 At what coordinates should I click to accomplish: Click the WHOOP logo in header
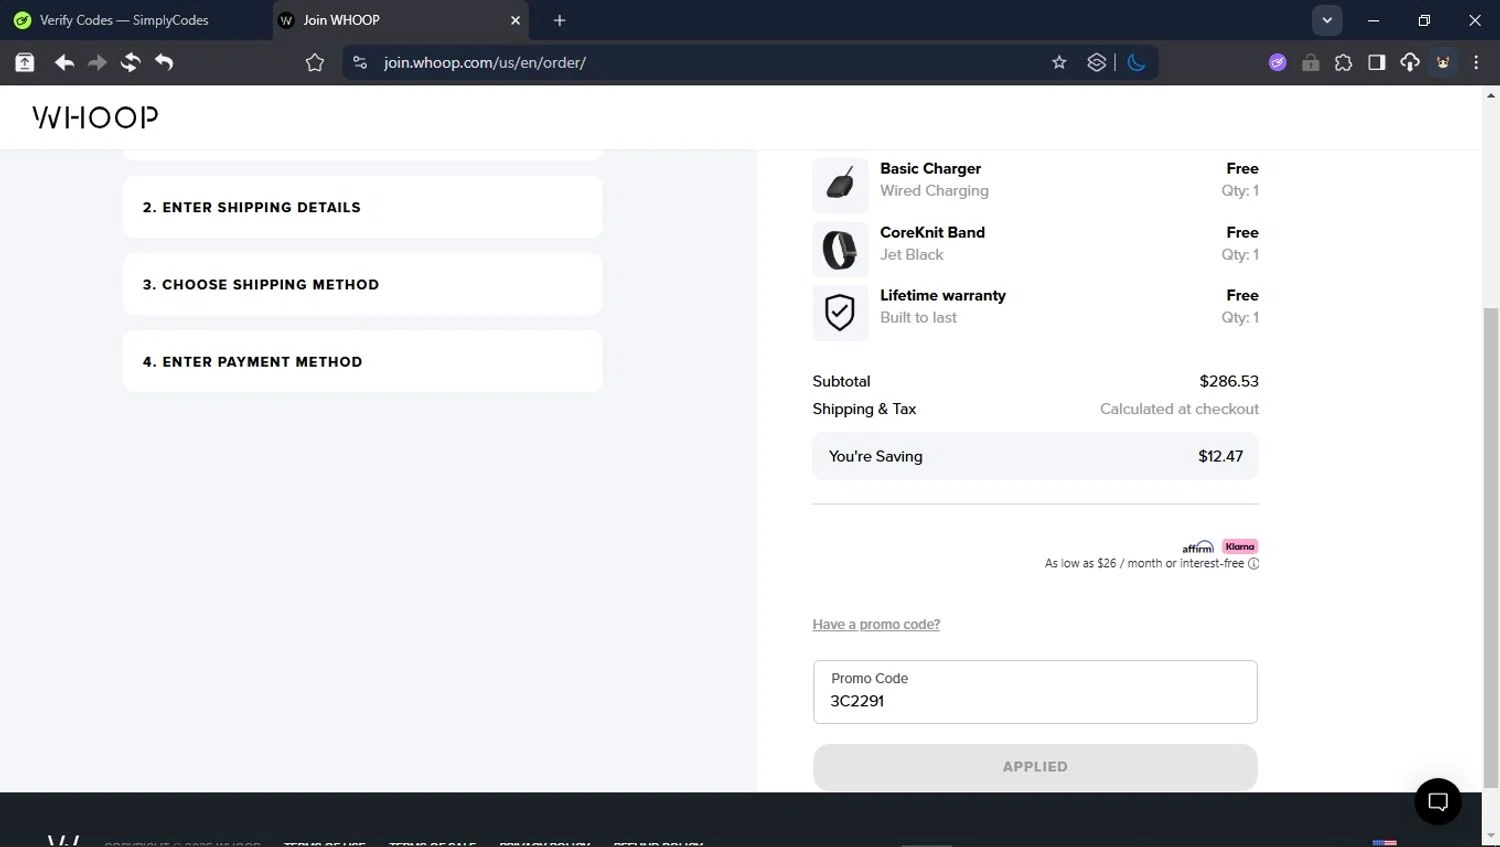[x=95, y=117]
